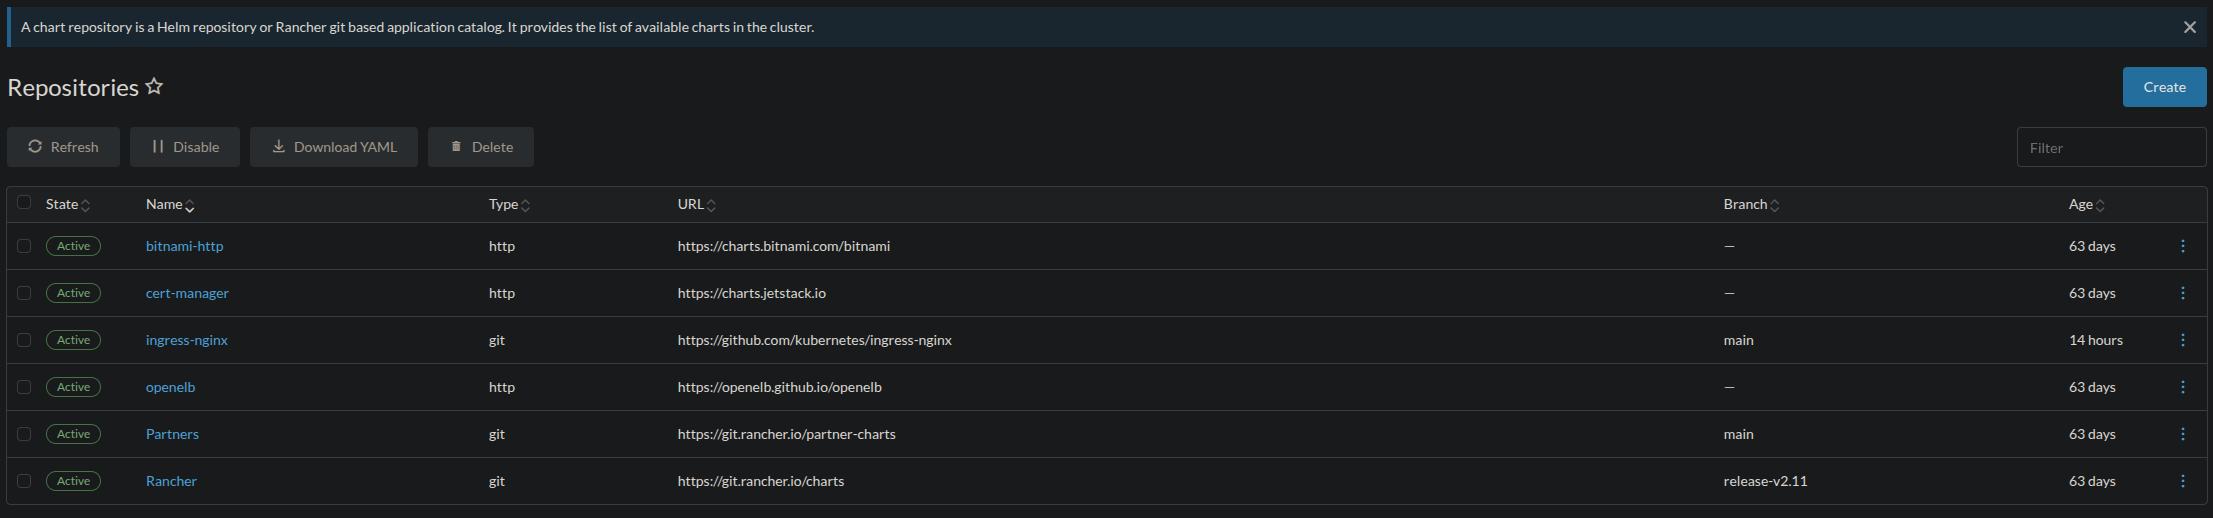
Task: Click the Refresh button
Action: point(63,147)
